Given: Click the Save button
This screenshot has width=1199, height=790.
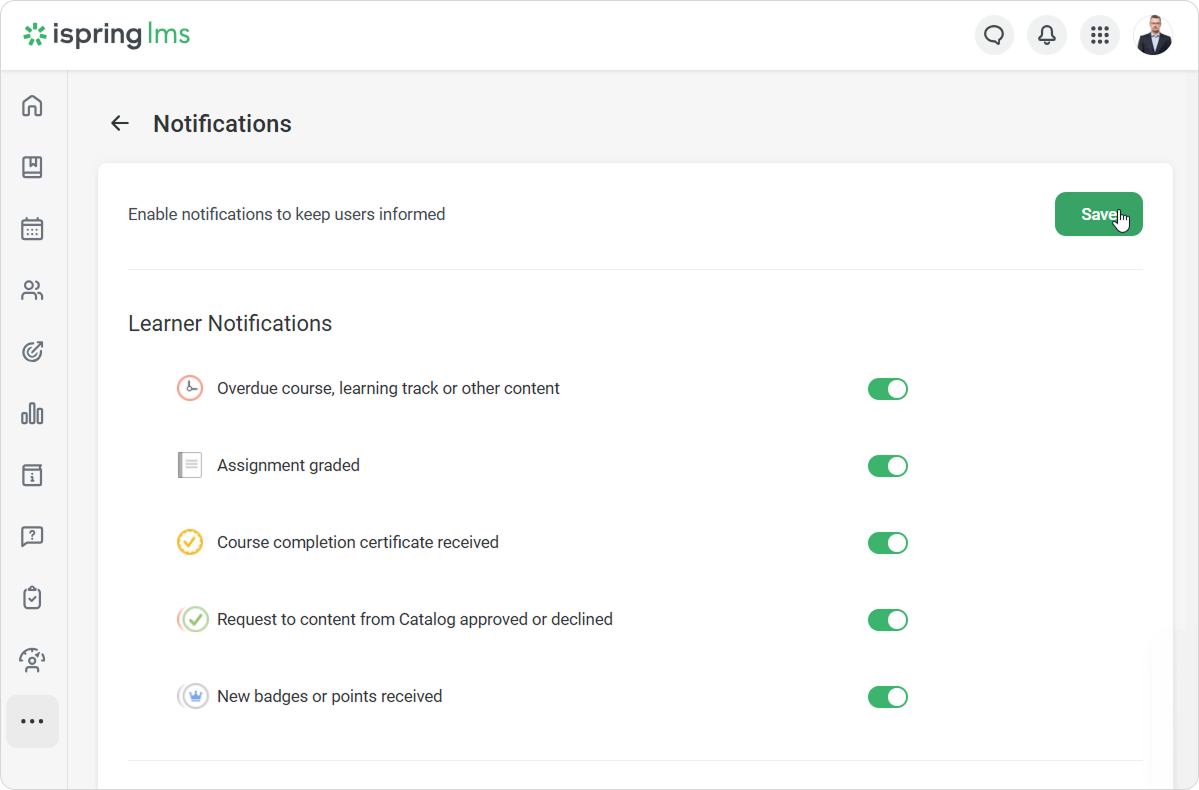Looking at the screenshot, I should [x=1098, y=214].
